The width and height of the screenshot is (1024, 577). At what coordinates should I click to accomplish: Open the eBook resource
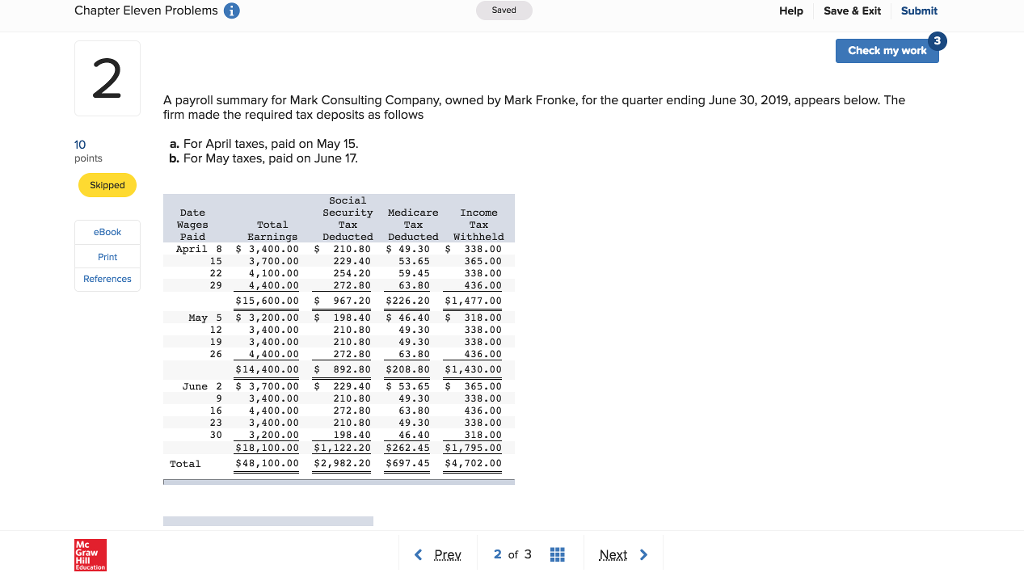107,232
